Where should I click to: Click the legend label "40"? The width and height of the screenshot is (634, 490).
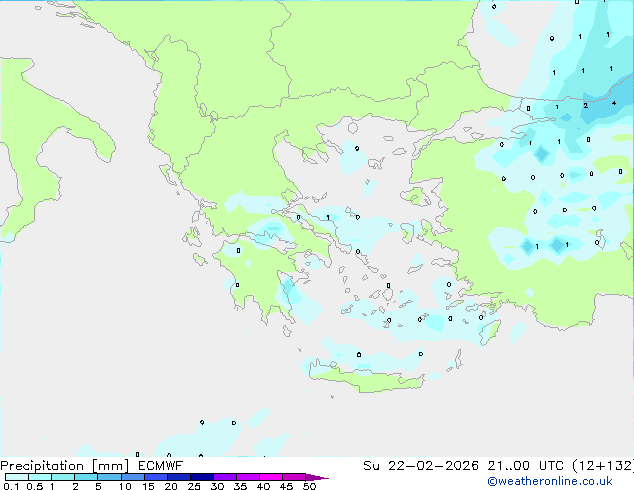(x=263, y=486)
